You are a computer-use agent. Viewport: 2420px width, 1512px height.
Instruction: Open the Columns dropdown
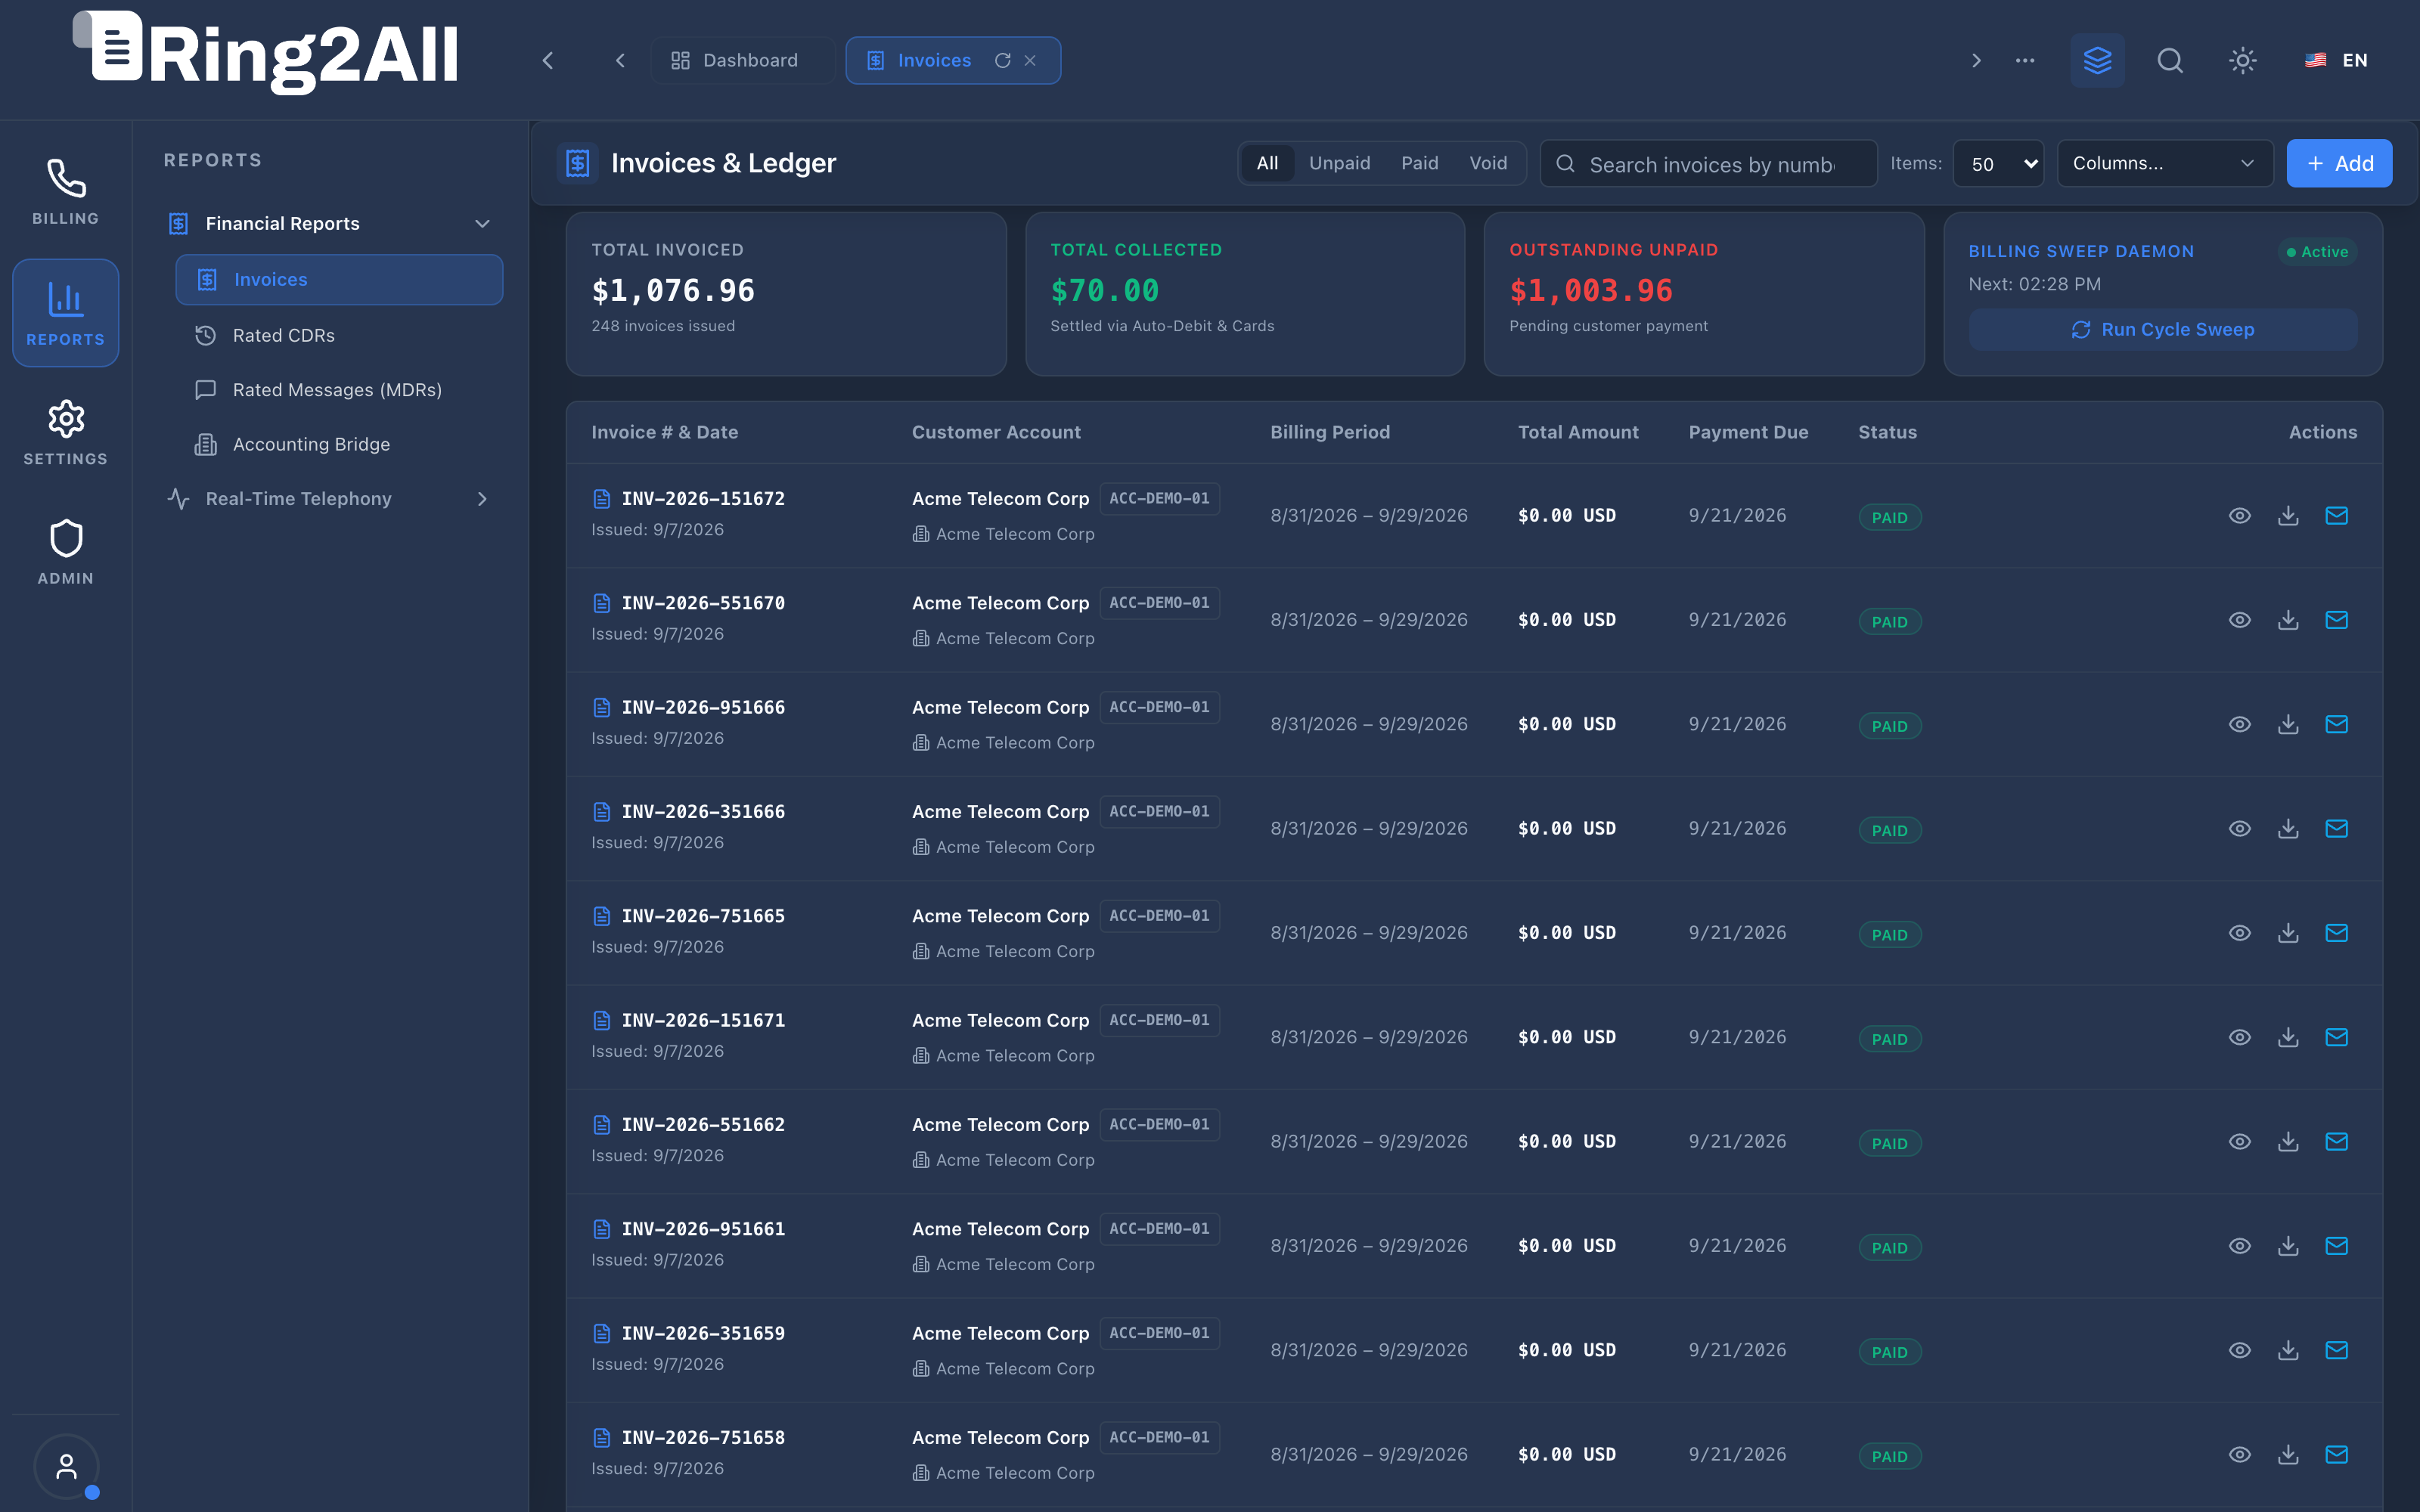coord(2164,163)
